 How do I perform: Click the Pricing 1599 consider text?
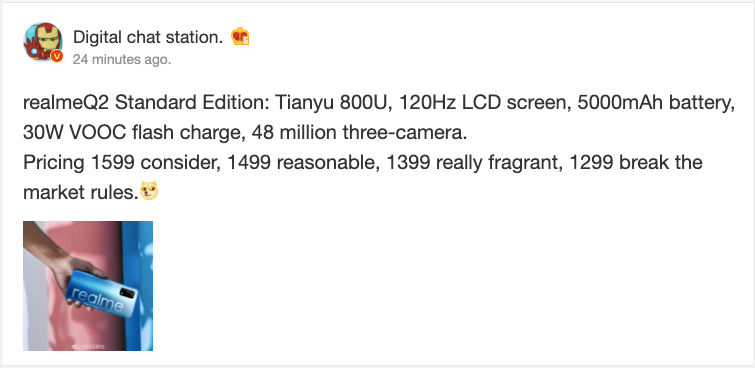(122, 162)
